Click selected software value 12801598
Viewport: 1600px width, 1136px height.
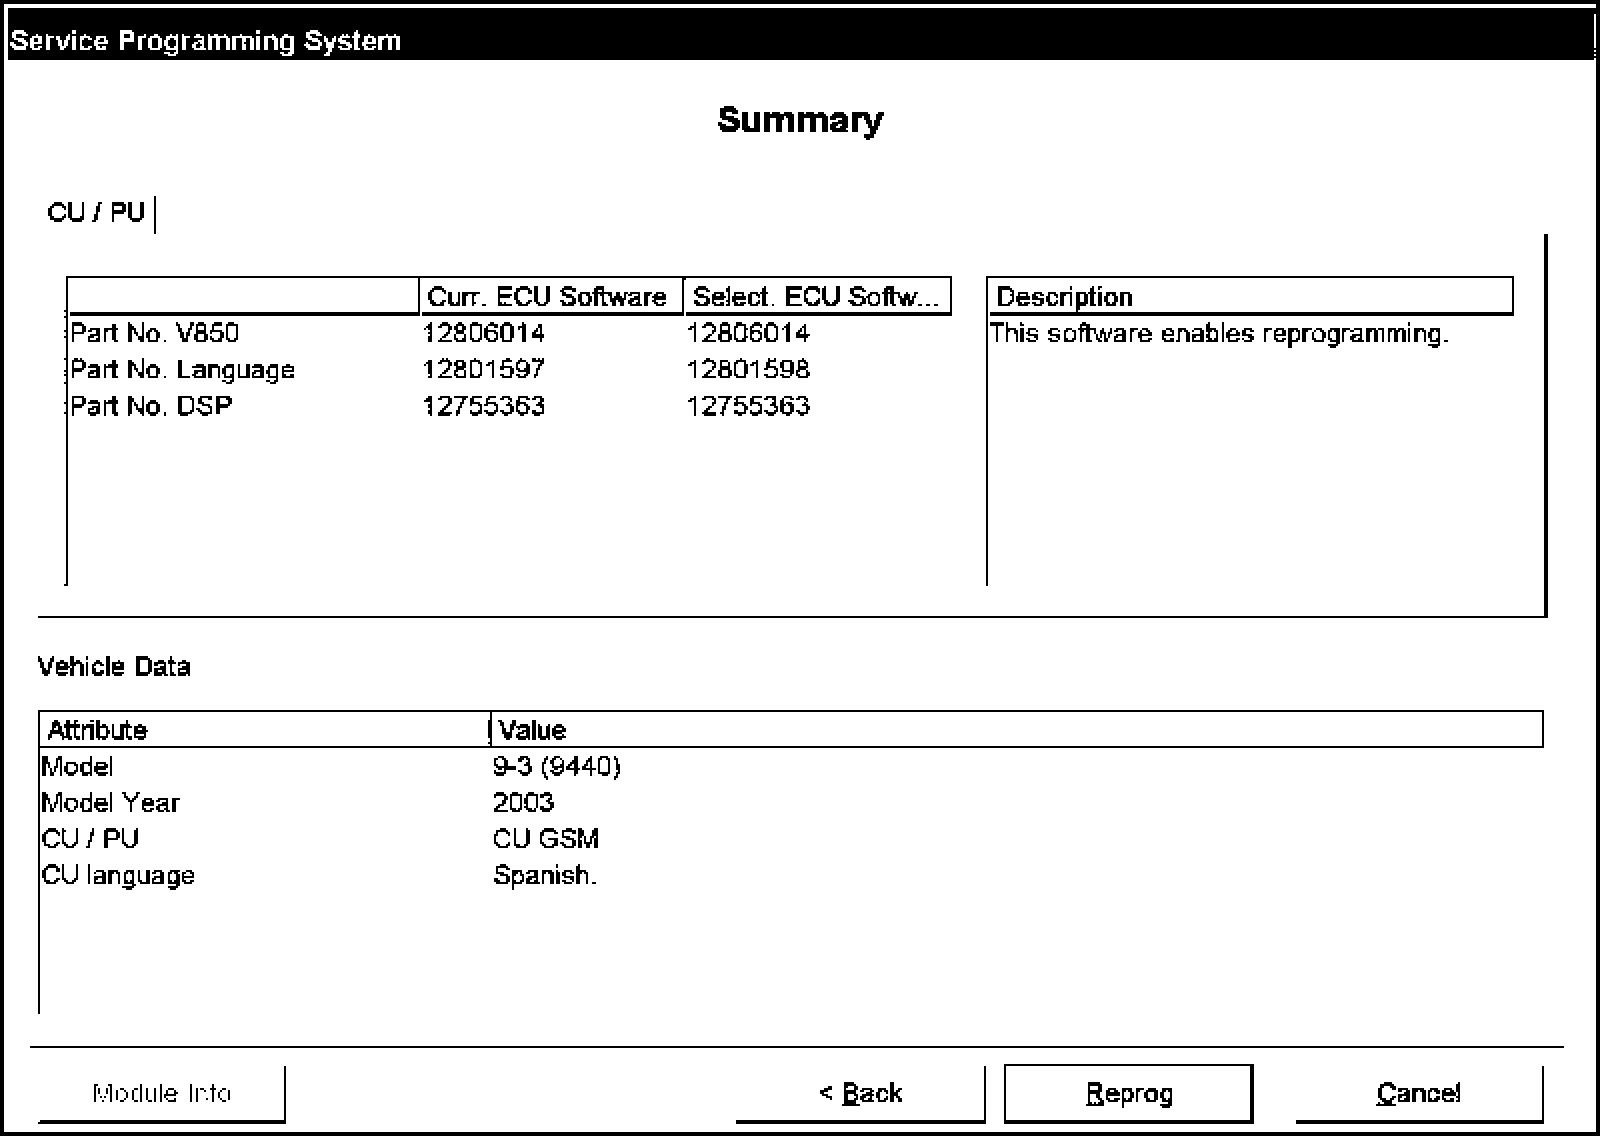tap(748, 369)
